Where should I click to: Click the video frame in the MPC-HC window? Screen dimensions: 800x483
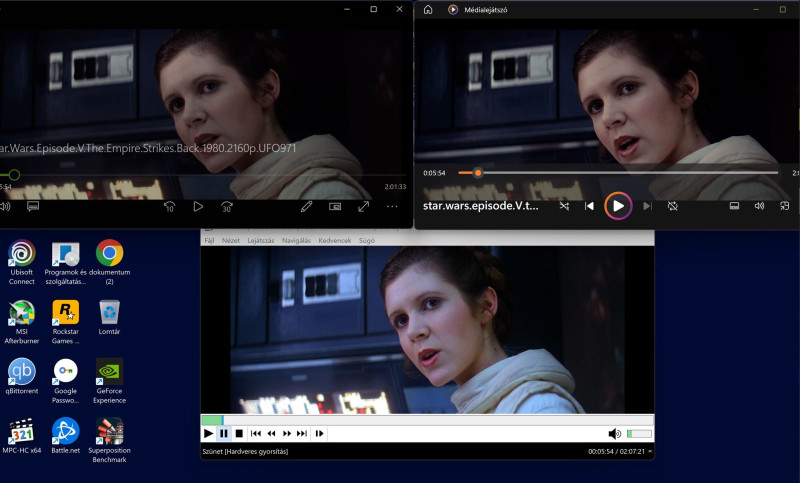click(x=427, y=329)
